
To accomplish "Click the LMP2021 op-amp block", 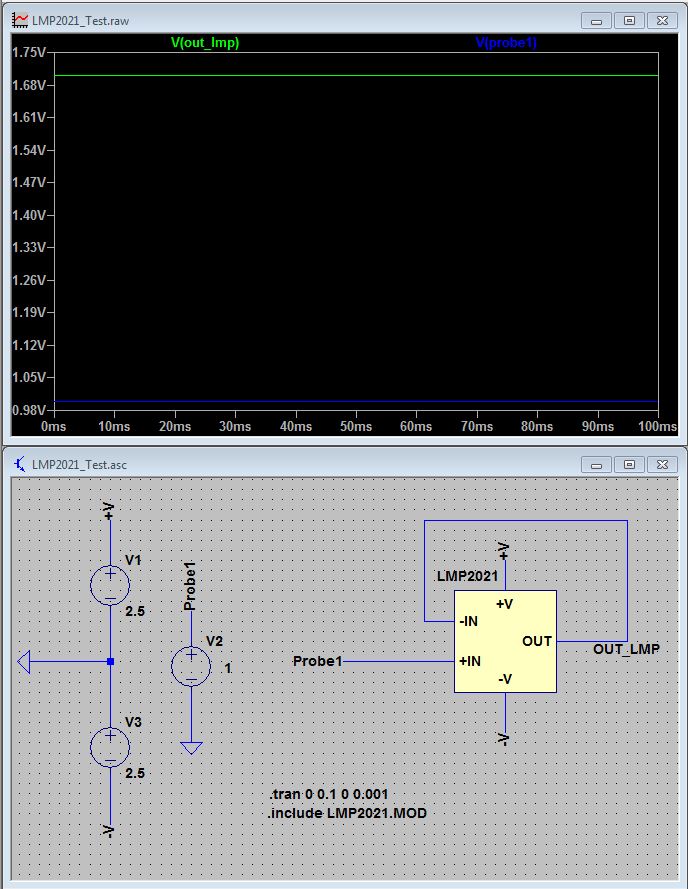I will pyautogui.click(x=505, y=641).
